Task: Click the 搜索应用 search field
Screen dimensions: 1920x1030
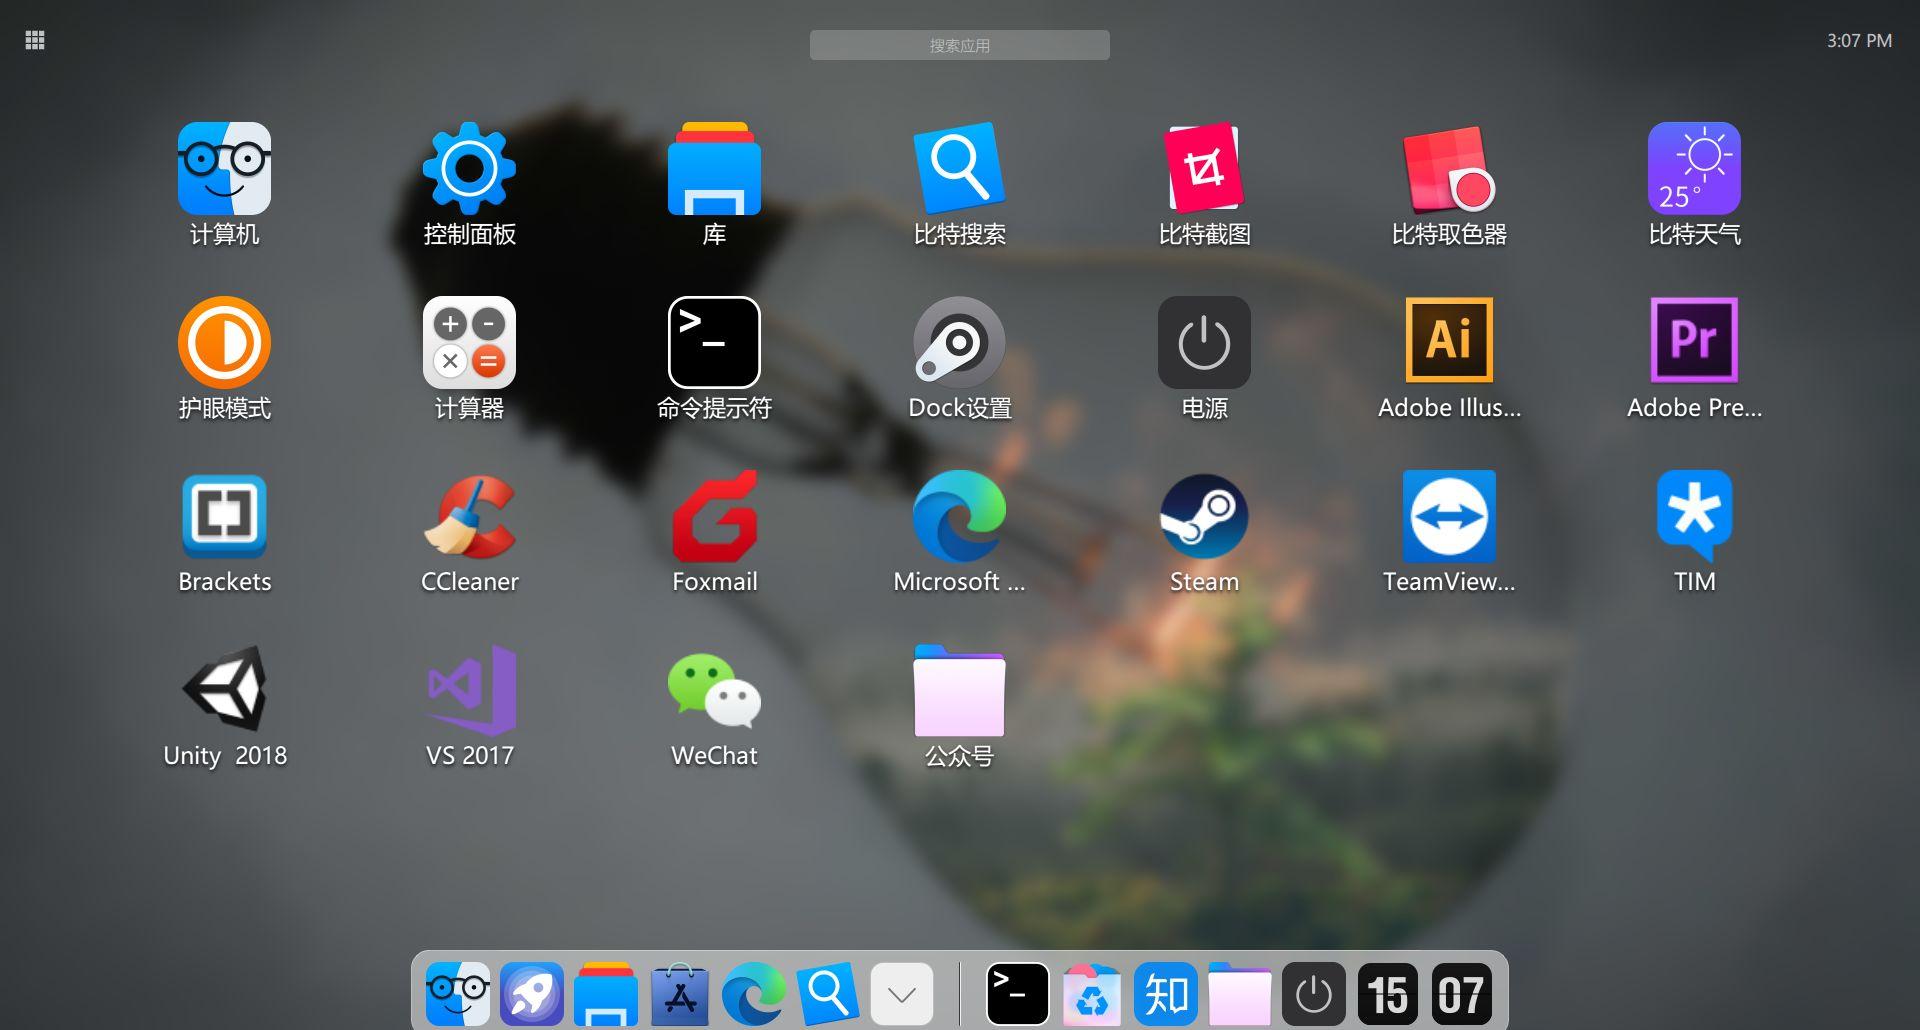Action: [959, 45]
